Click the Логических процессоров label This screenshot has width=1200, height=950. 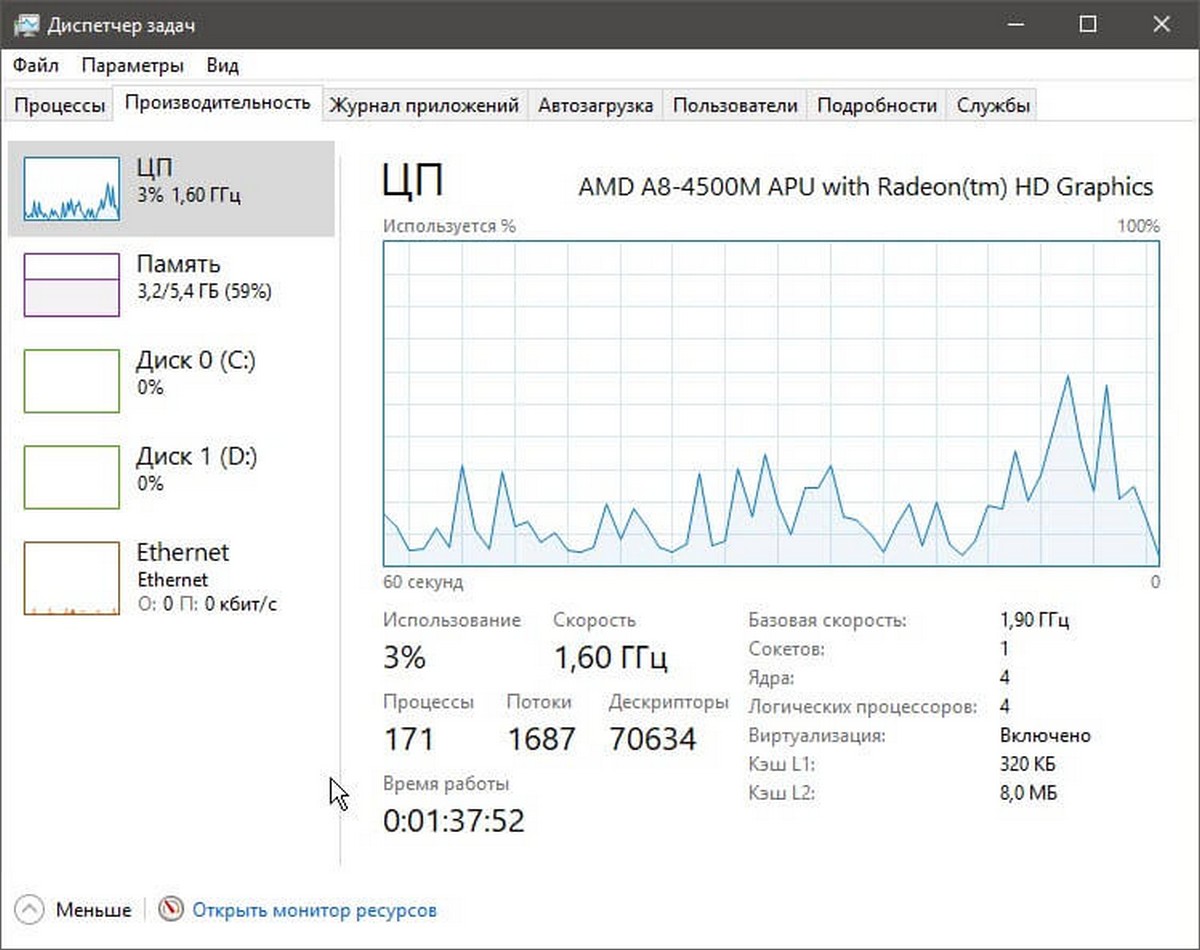[x=862, y=707]
